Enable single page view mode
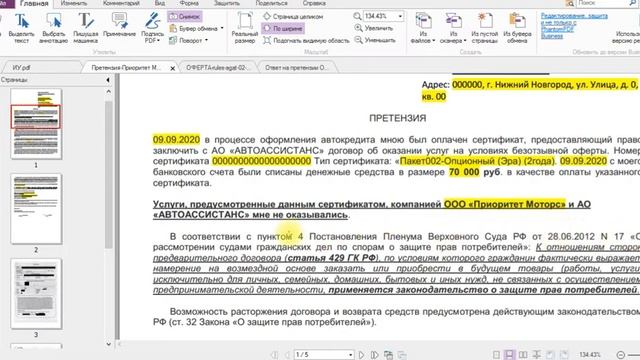The width and height of the screenshot is (640, 360). pos(496,355)
